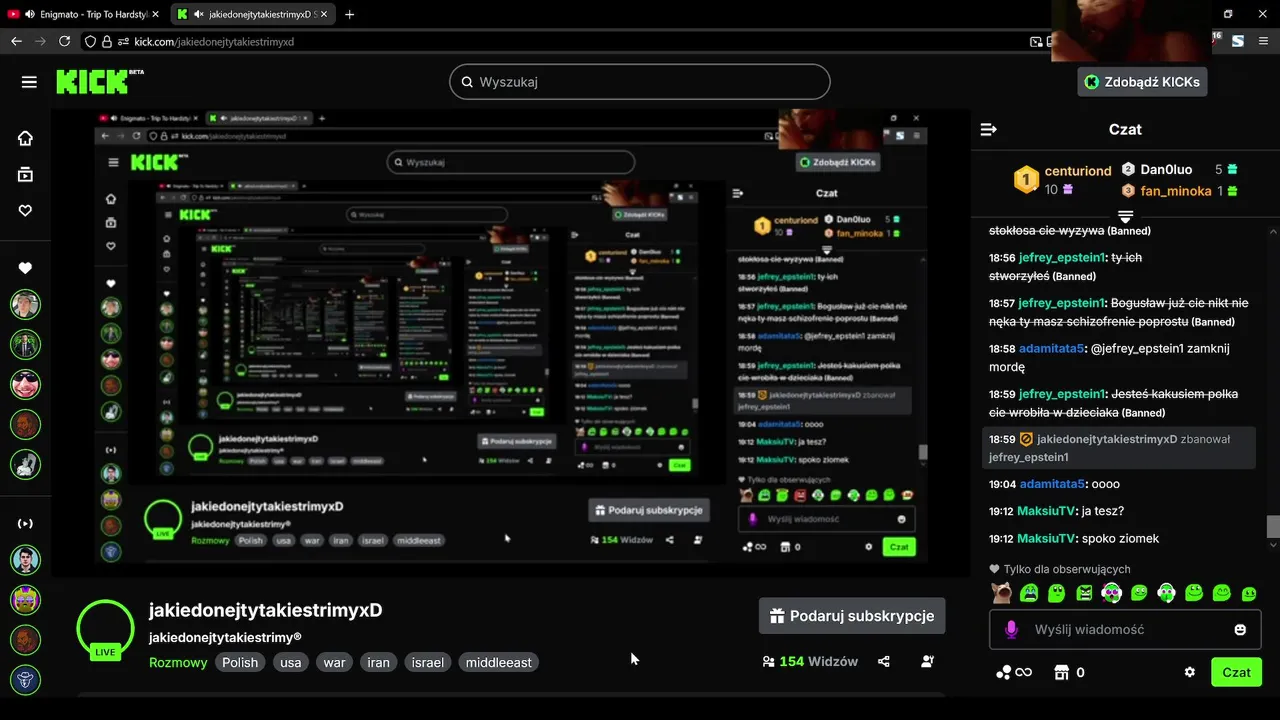1280x720 pixels.
Task: Select the Polish tag
Action: 240,662
